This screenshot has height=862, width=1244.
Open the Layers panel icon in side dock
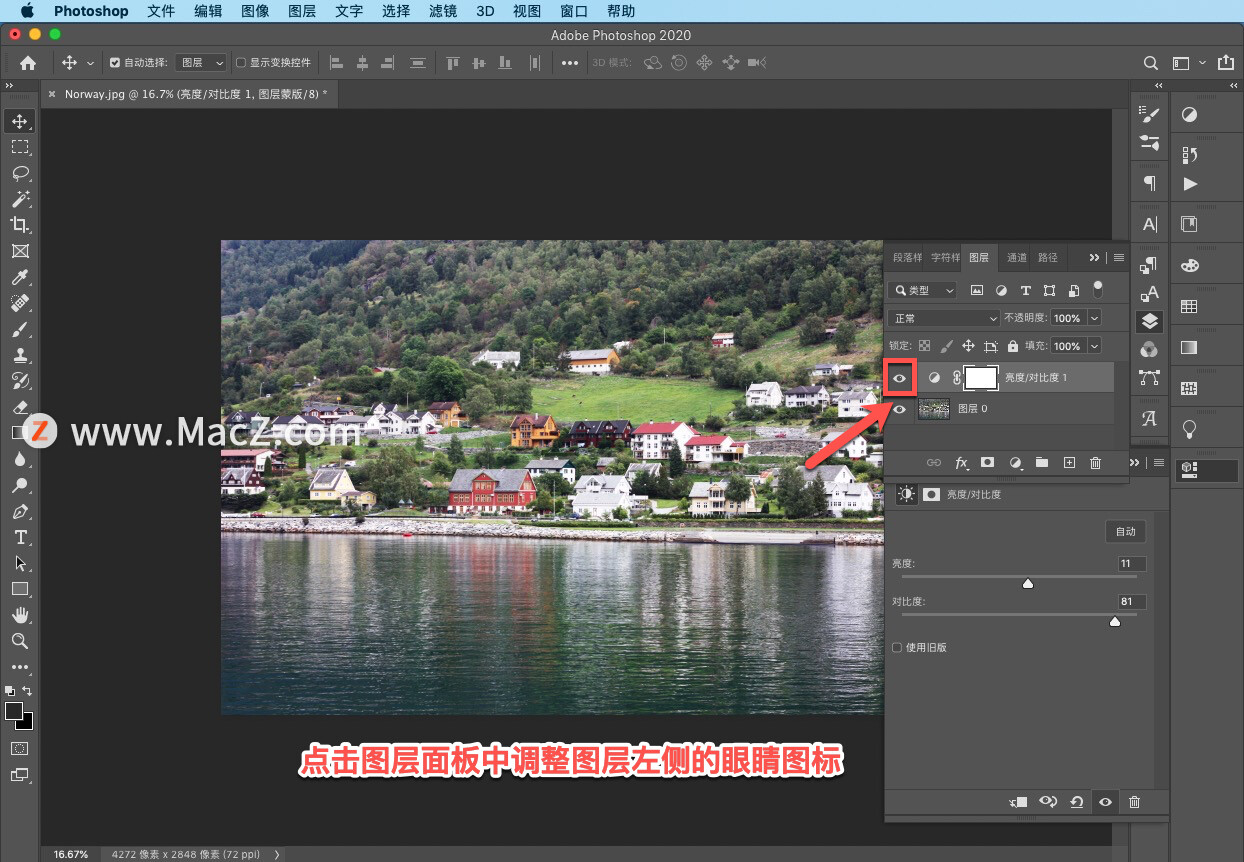pos(1150,321)
